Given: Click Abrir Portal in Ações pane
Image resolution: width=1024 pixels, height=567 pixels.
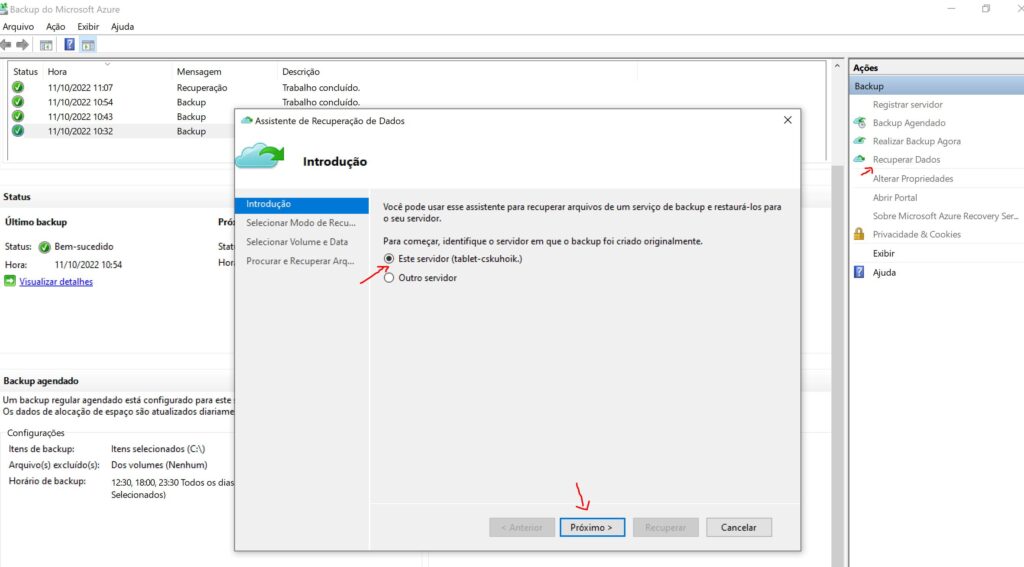Looking at the screenshot, I should pos(895,197).
